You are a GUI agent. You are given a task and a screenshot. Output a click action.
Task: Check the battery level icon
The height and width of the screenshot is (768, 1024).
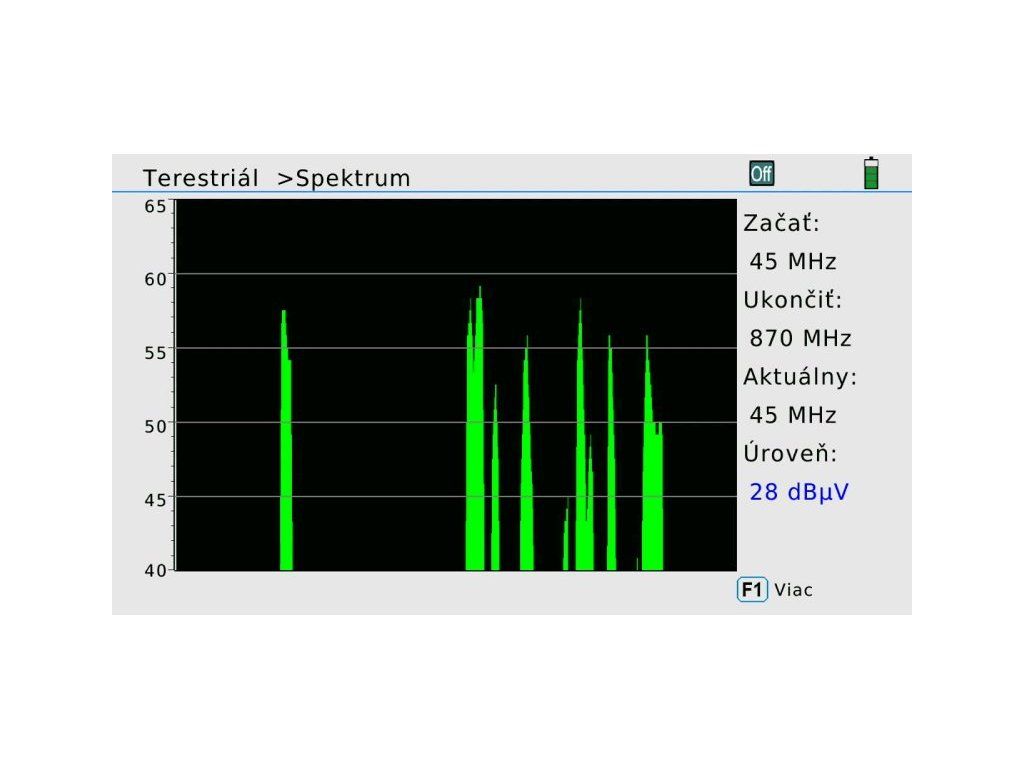tap(871, 173)
